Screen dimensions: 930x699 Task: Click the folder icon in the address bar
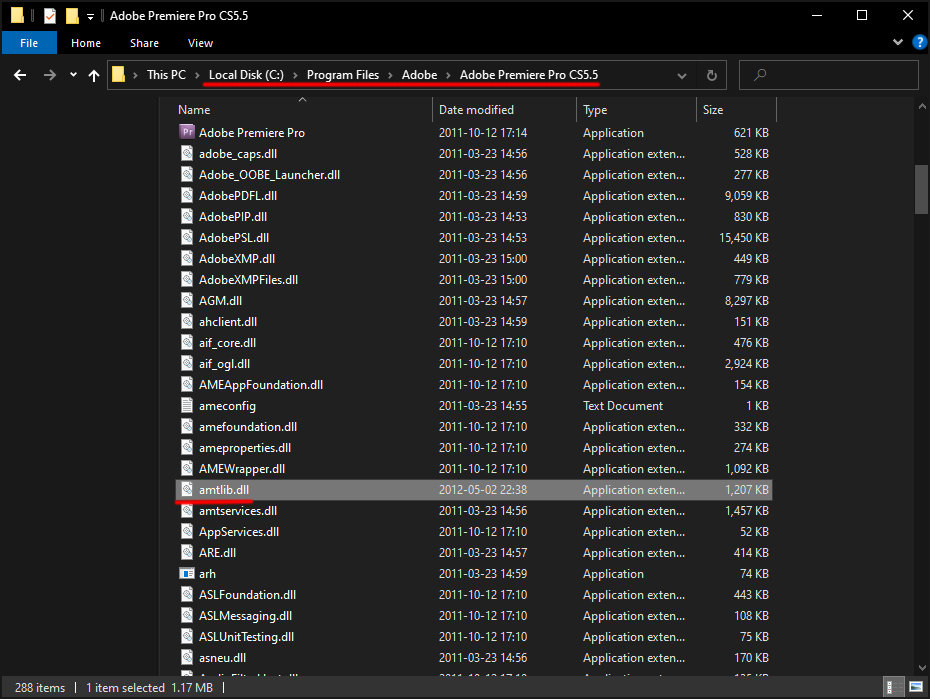[x=119, y=75]
